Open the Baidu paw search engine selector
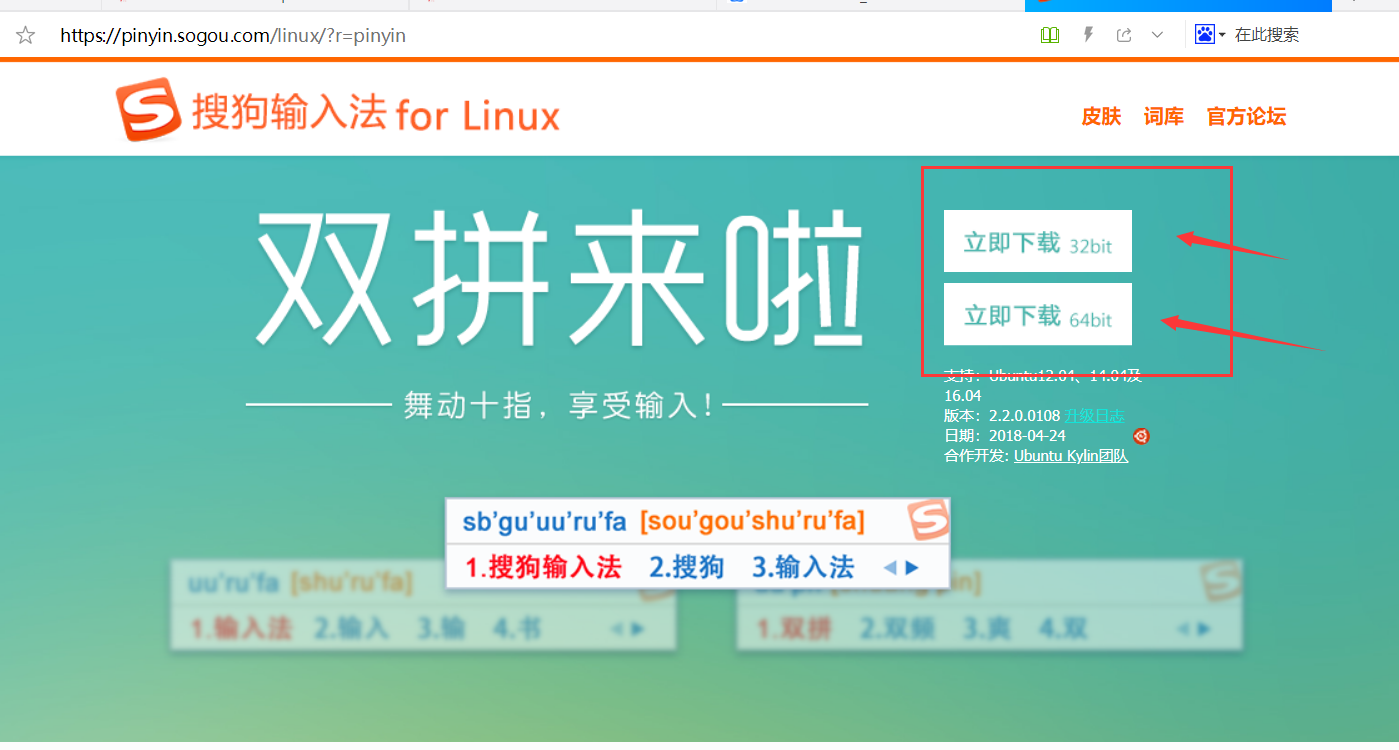 coord(1210,35)
